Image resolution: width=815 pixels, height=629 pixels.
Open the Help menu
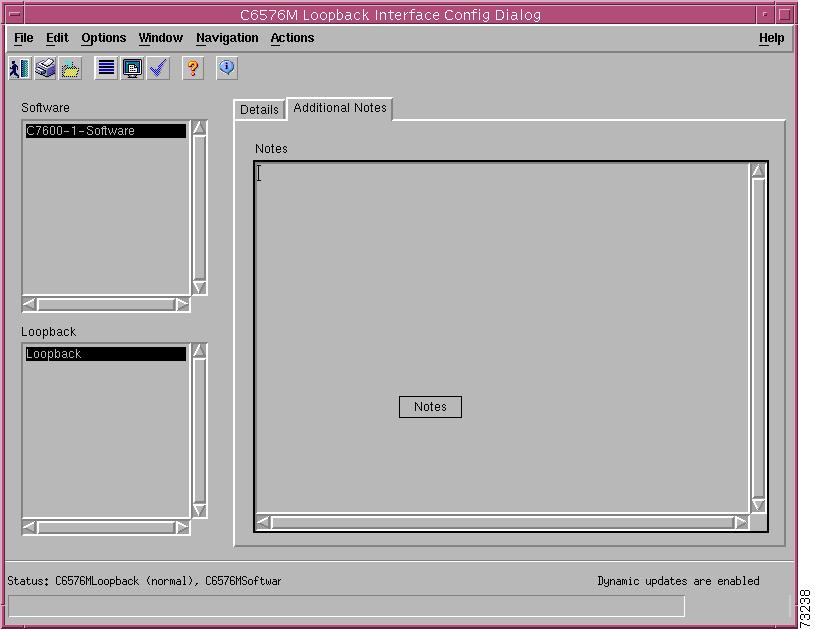771,38
